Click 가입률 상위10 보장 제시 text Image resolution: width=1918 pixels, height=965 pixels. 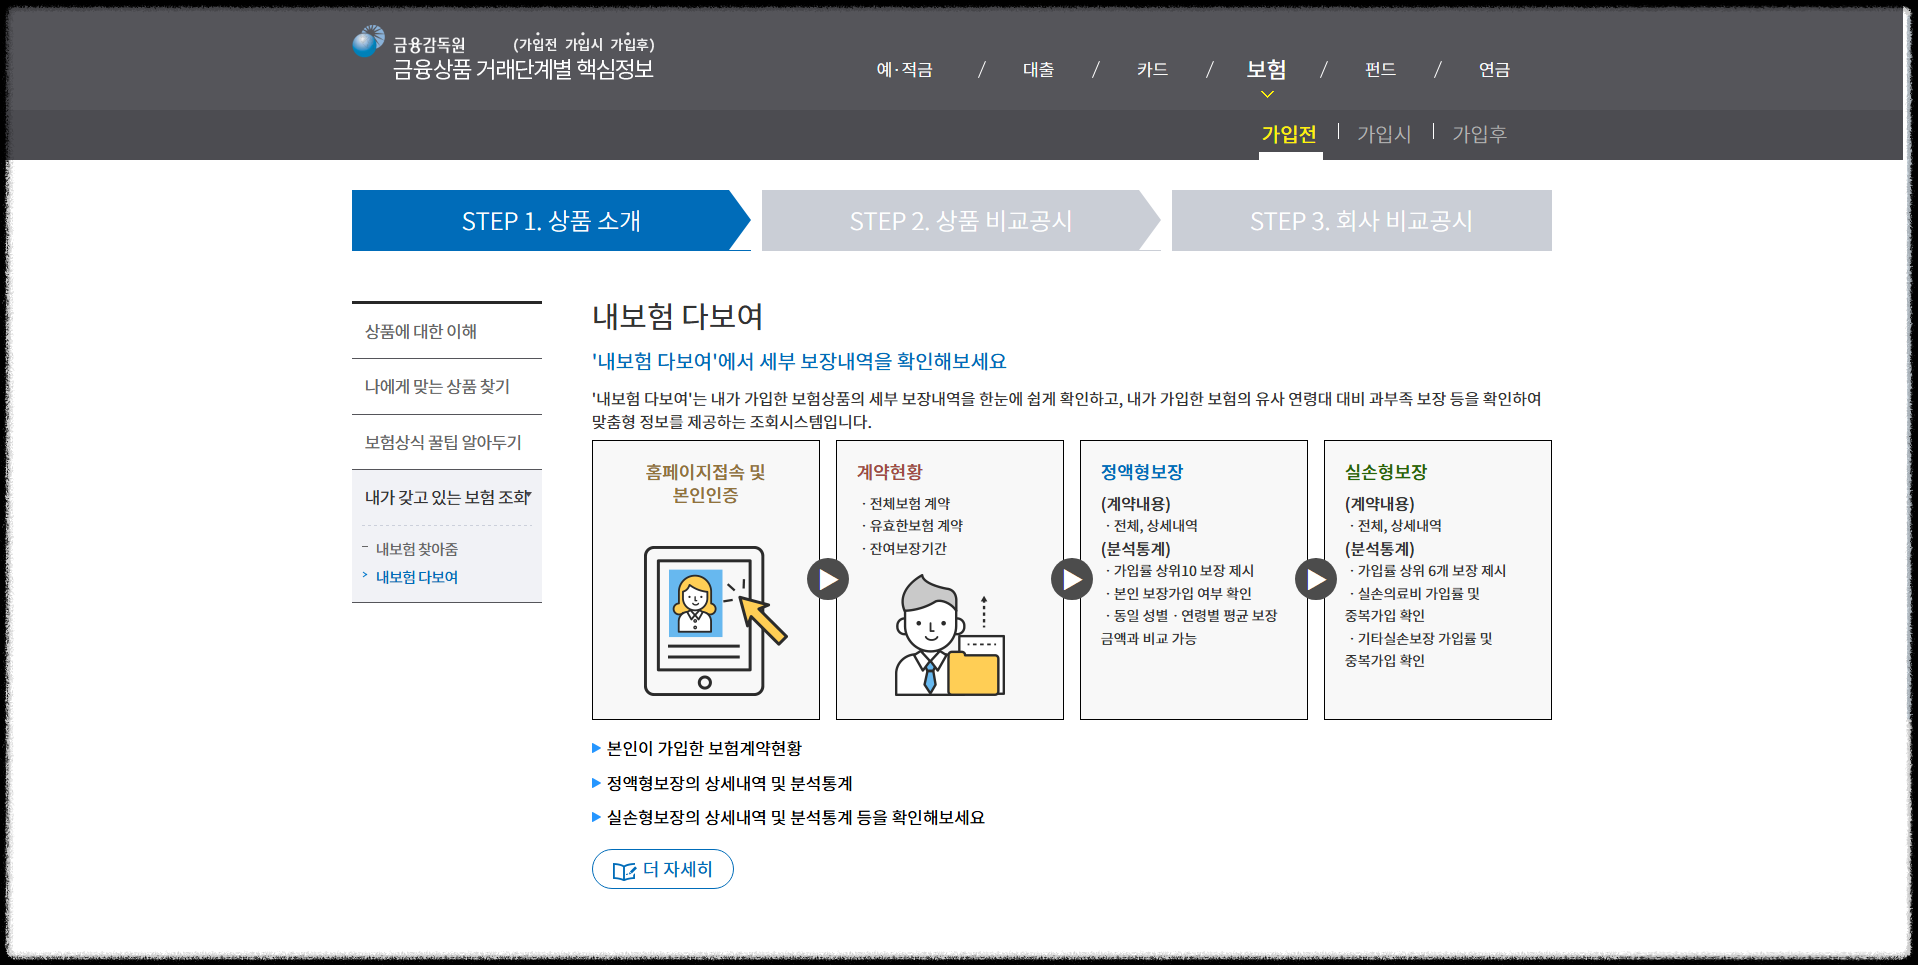1183,570
